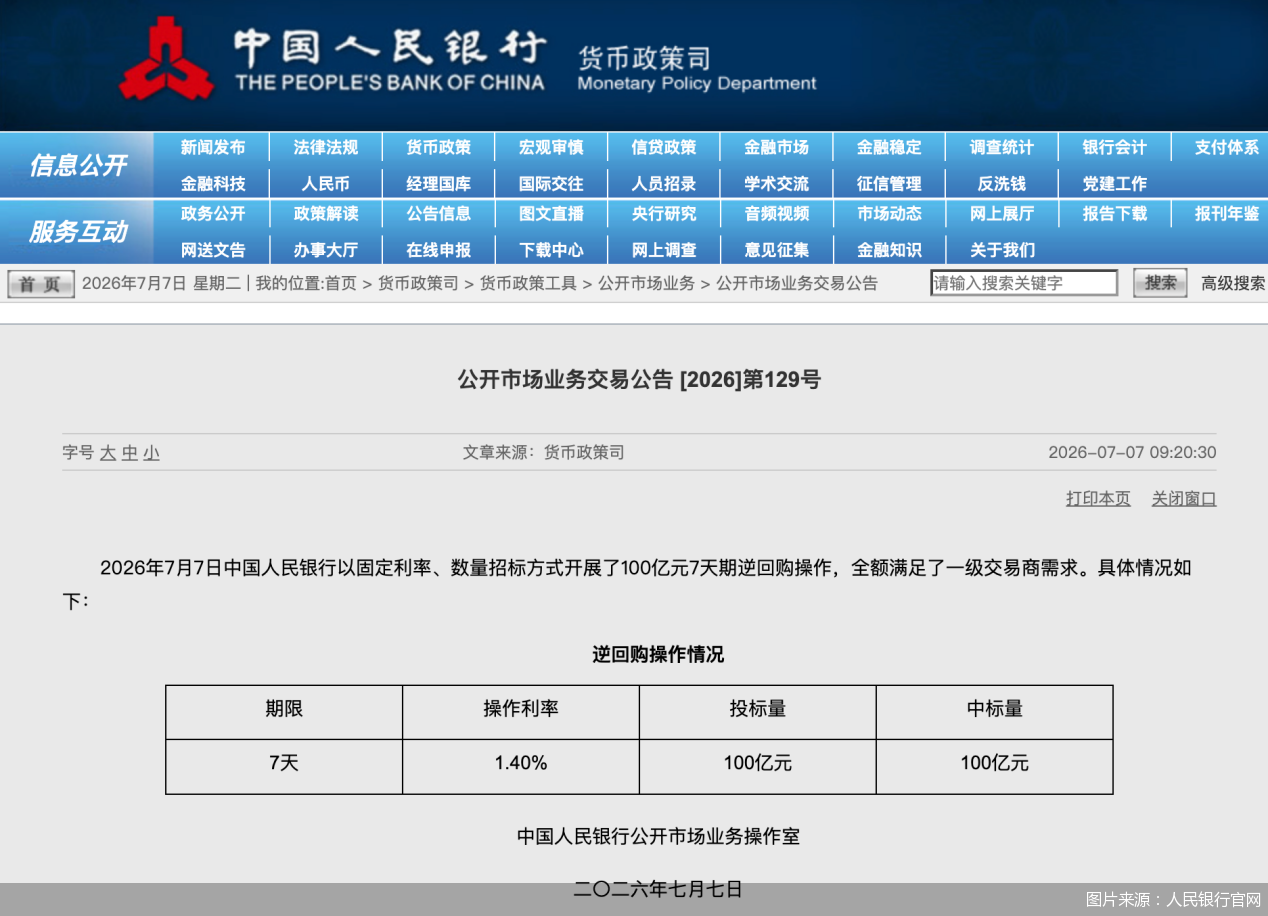Image resolution: width=1268 pixels, height=916 pixels.
Task: Follow the 货币政策工具 breadcrumb link
Action: [x=528, y=283]
